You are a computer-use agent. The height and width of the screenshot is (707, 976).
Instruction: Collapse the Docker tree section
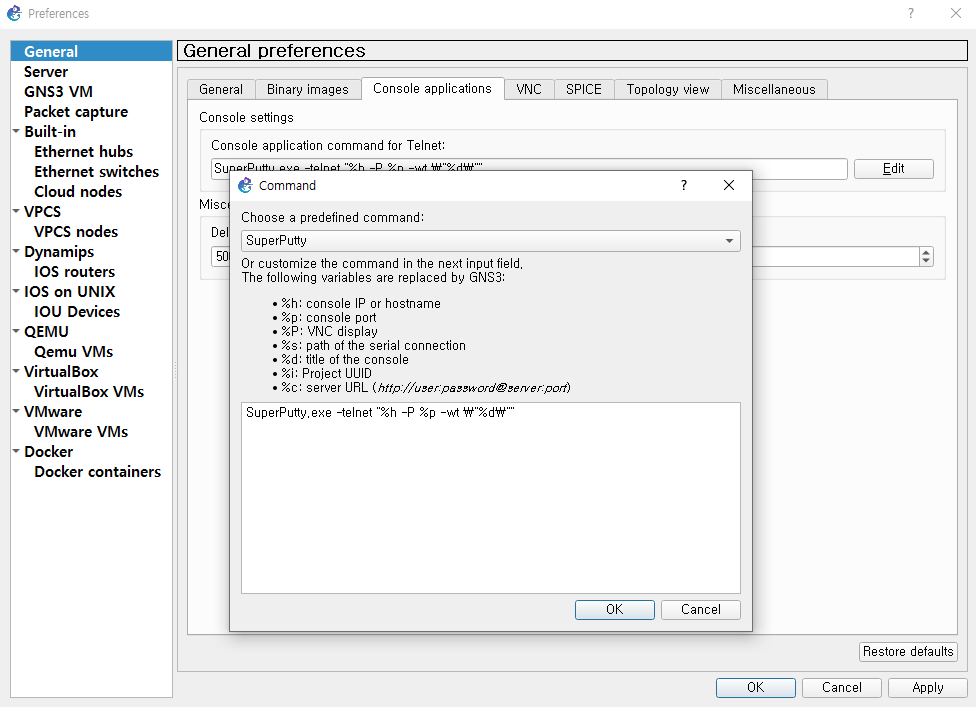pyautogui.click(x=16, y=451)
